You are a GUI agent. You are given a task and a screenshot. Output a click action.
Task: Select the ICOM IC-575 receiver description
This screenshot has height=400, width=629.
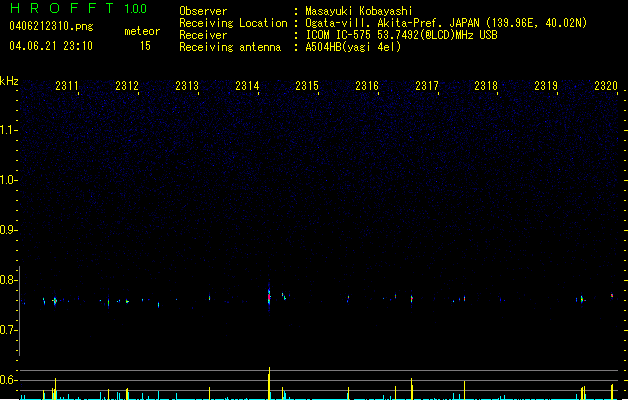tap(401, 35)
